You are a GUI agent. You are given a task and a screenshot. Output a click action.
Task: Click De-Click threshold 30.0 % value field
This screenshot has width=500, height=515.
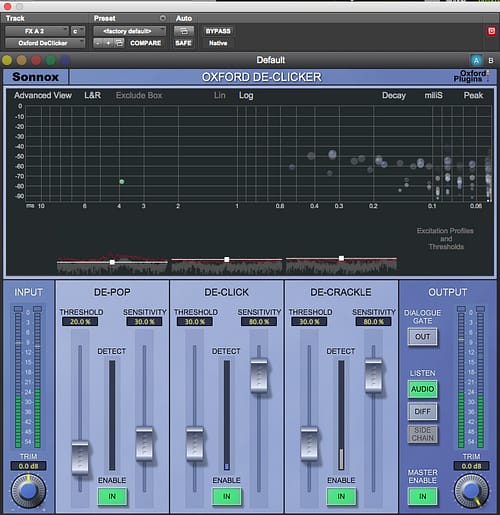coord(195,322)
